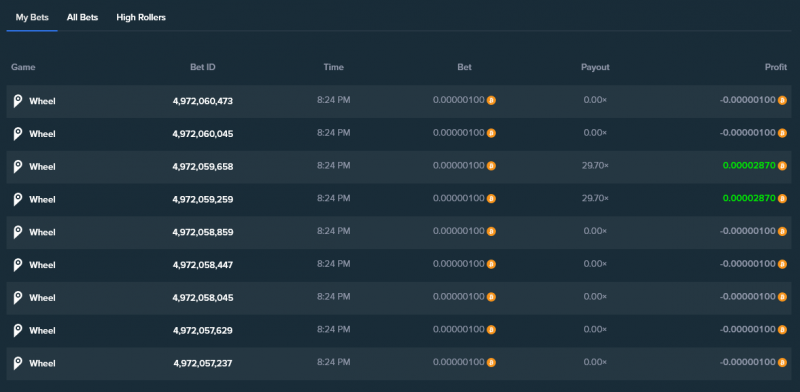Open bet ID 4,972,058,859

(x=203, y=232)
